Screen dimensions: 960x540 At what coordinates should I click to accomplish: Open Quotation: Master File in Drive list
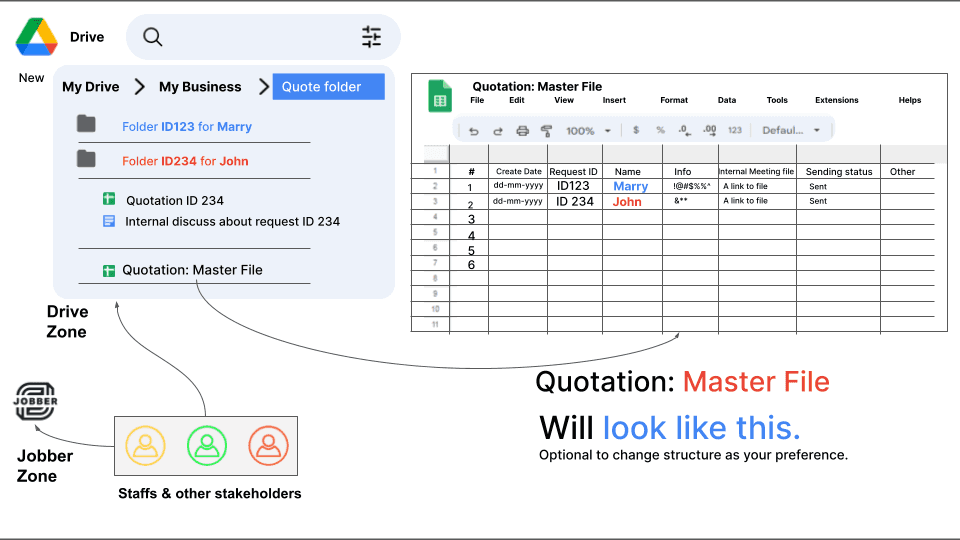tap(192, 270)
